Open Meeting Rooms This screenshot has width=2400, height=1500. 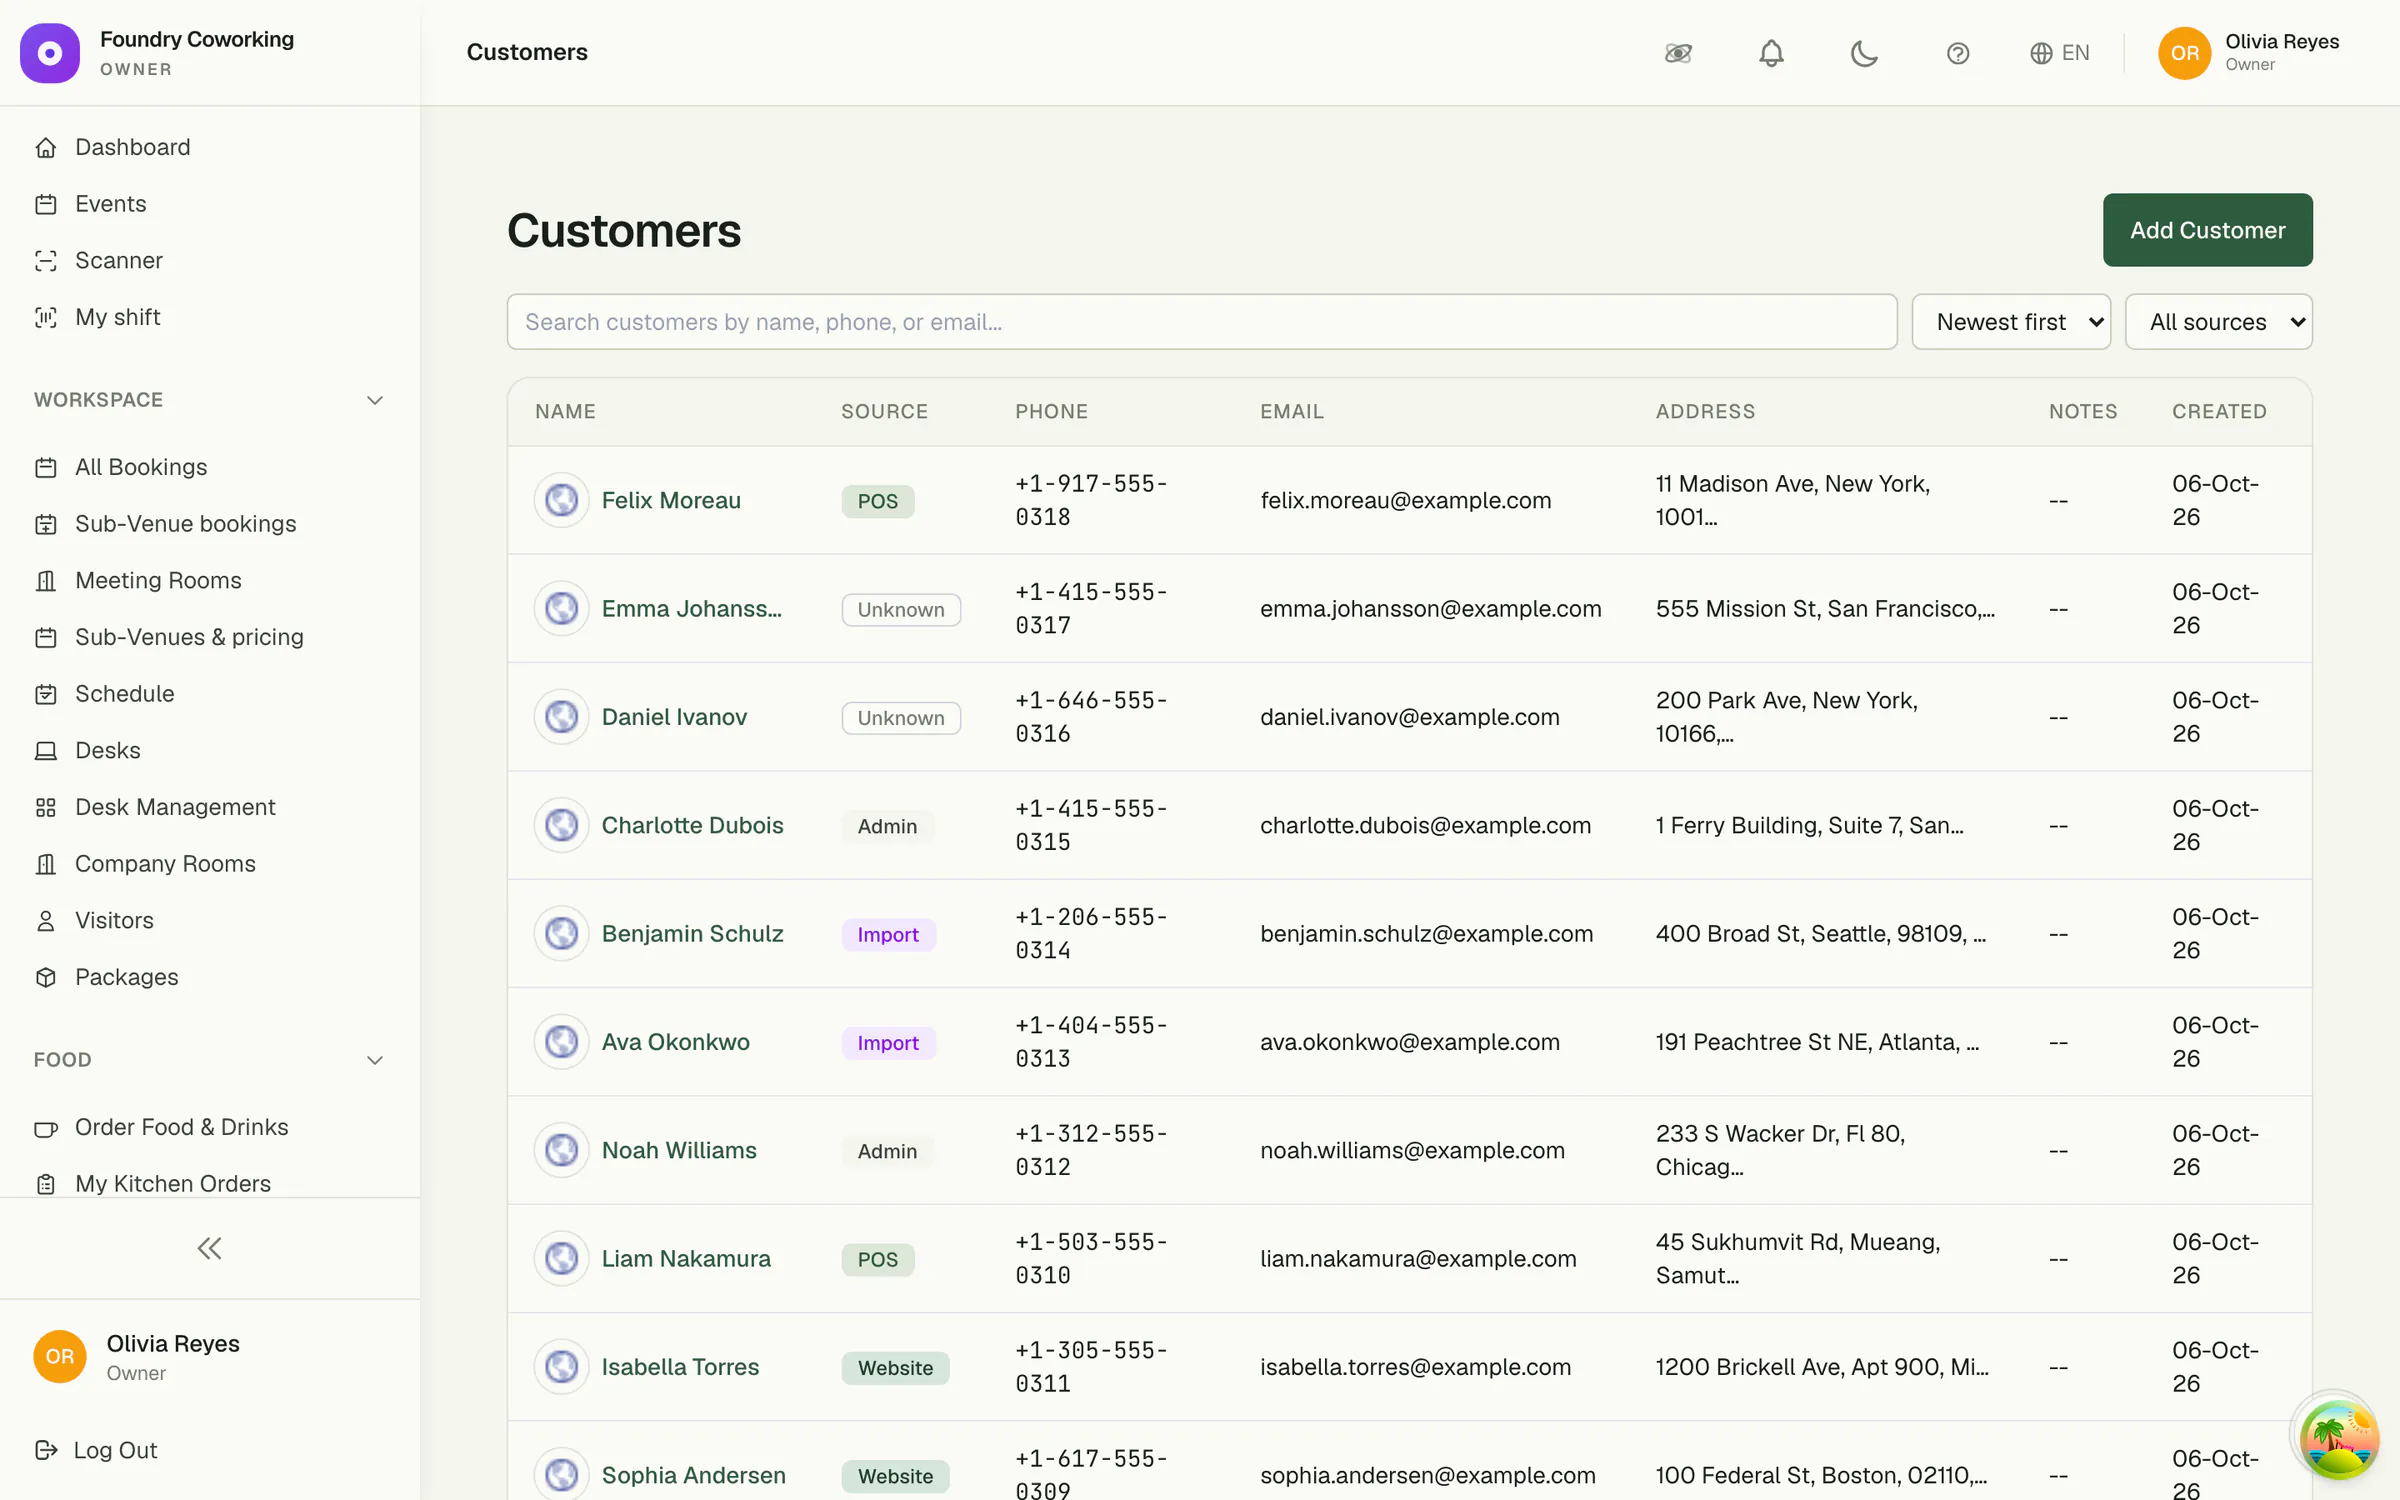158,581
